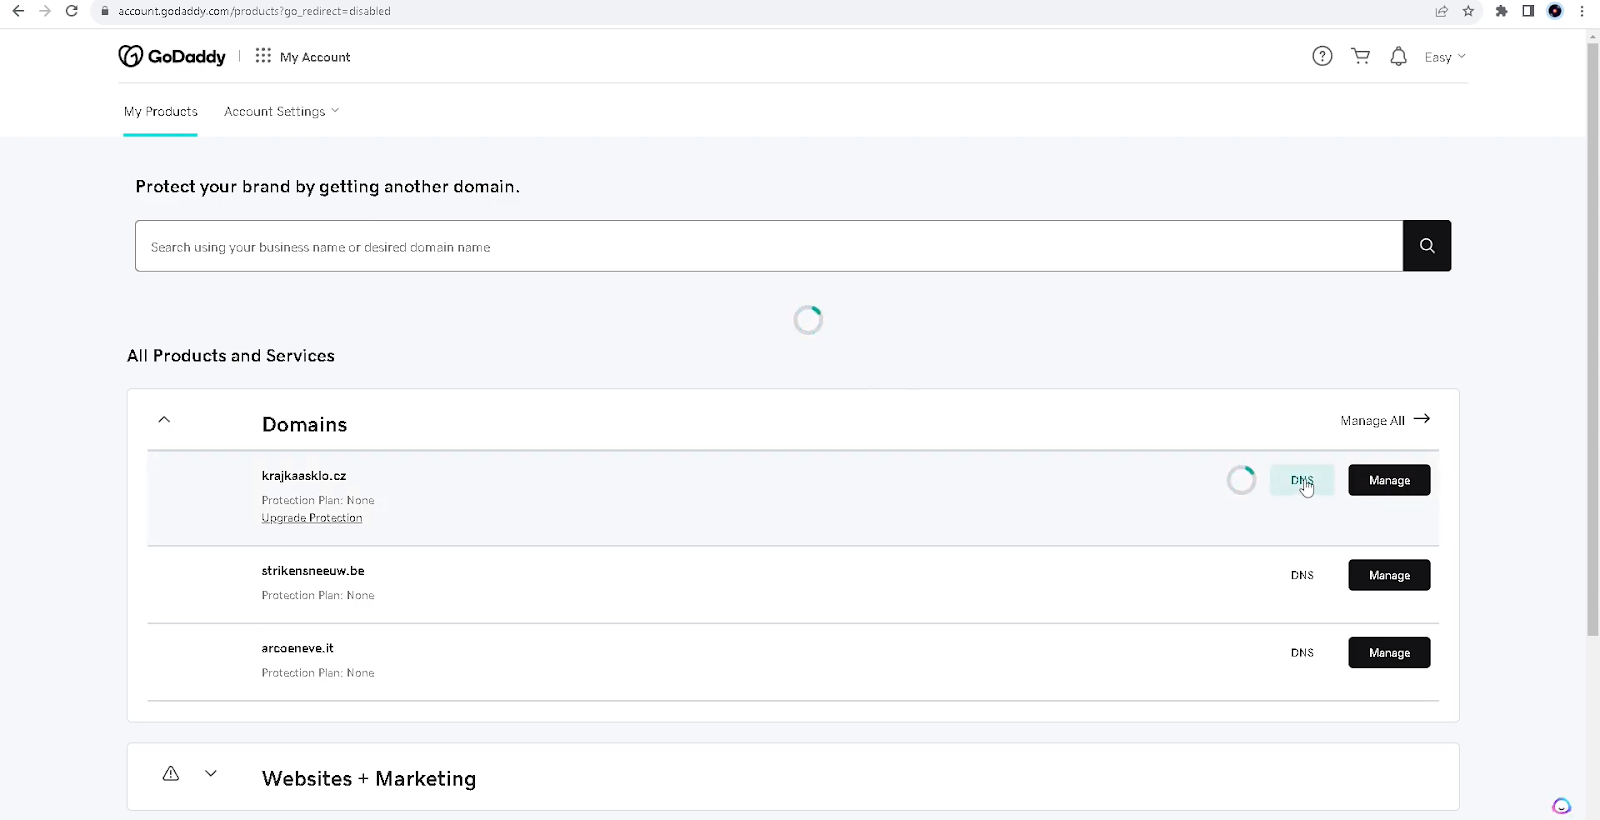The width and height of the screenshot is (1600, 820).
Task: Open the browser extensions puzzle icon
Action: tap(1501, 11)
